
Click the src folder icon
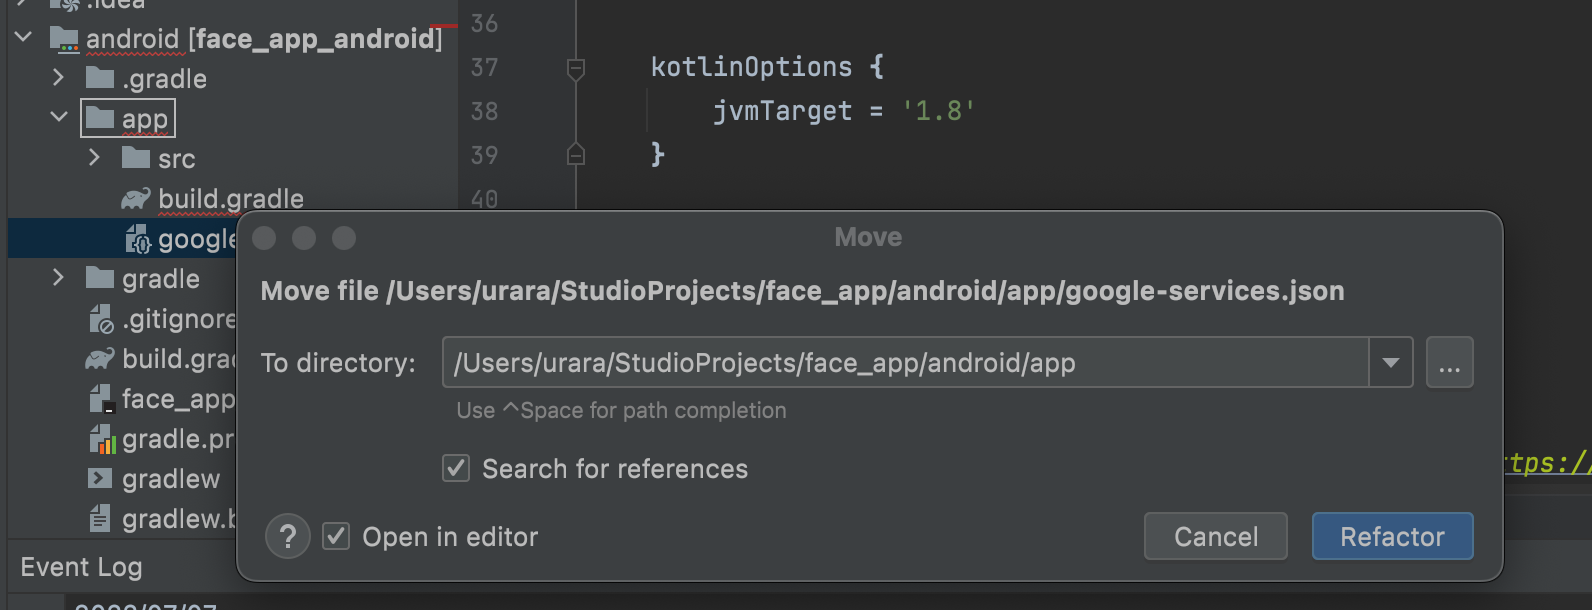[135, 158]
